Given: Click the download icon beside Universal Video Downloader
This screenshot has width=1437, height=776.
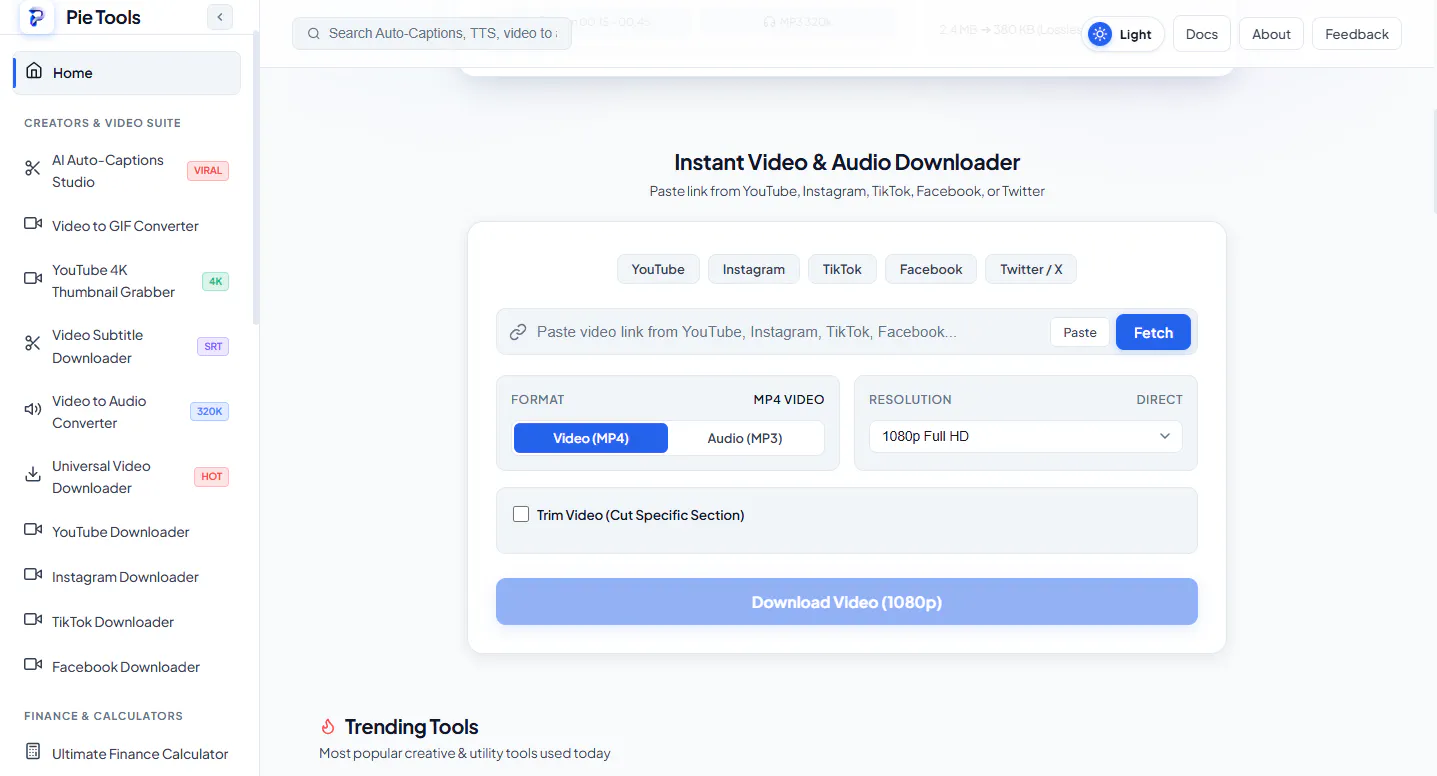Looking at the screenshot, I should click(x=33, y=474).
